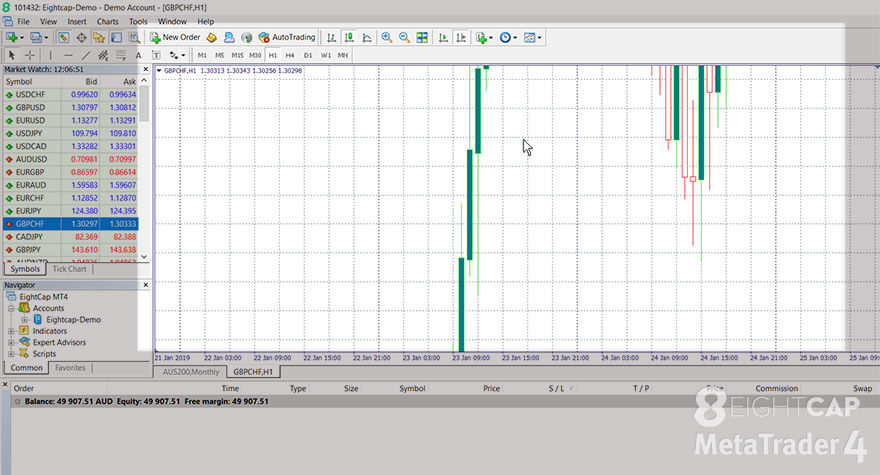Open the community user icon beside MetaEditor
Screen dimensions: 880x475
tap(229, 38)
